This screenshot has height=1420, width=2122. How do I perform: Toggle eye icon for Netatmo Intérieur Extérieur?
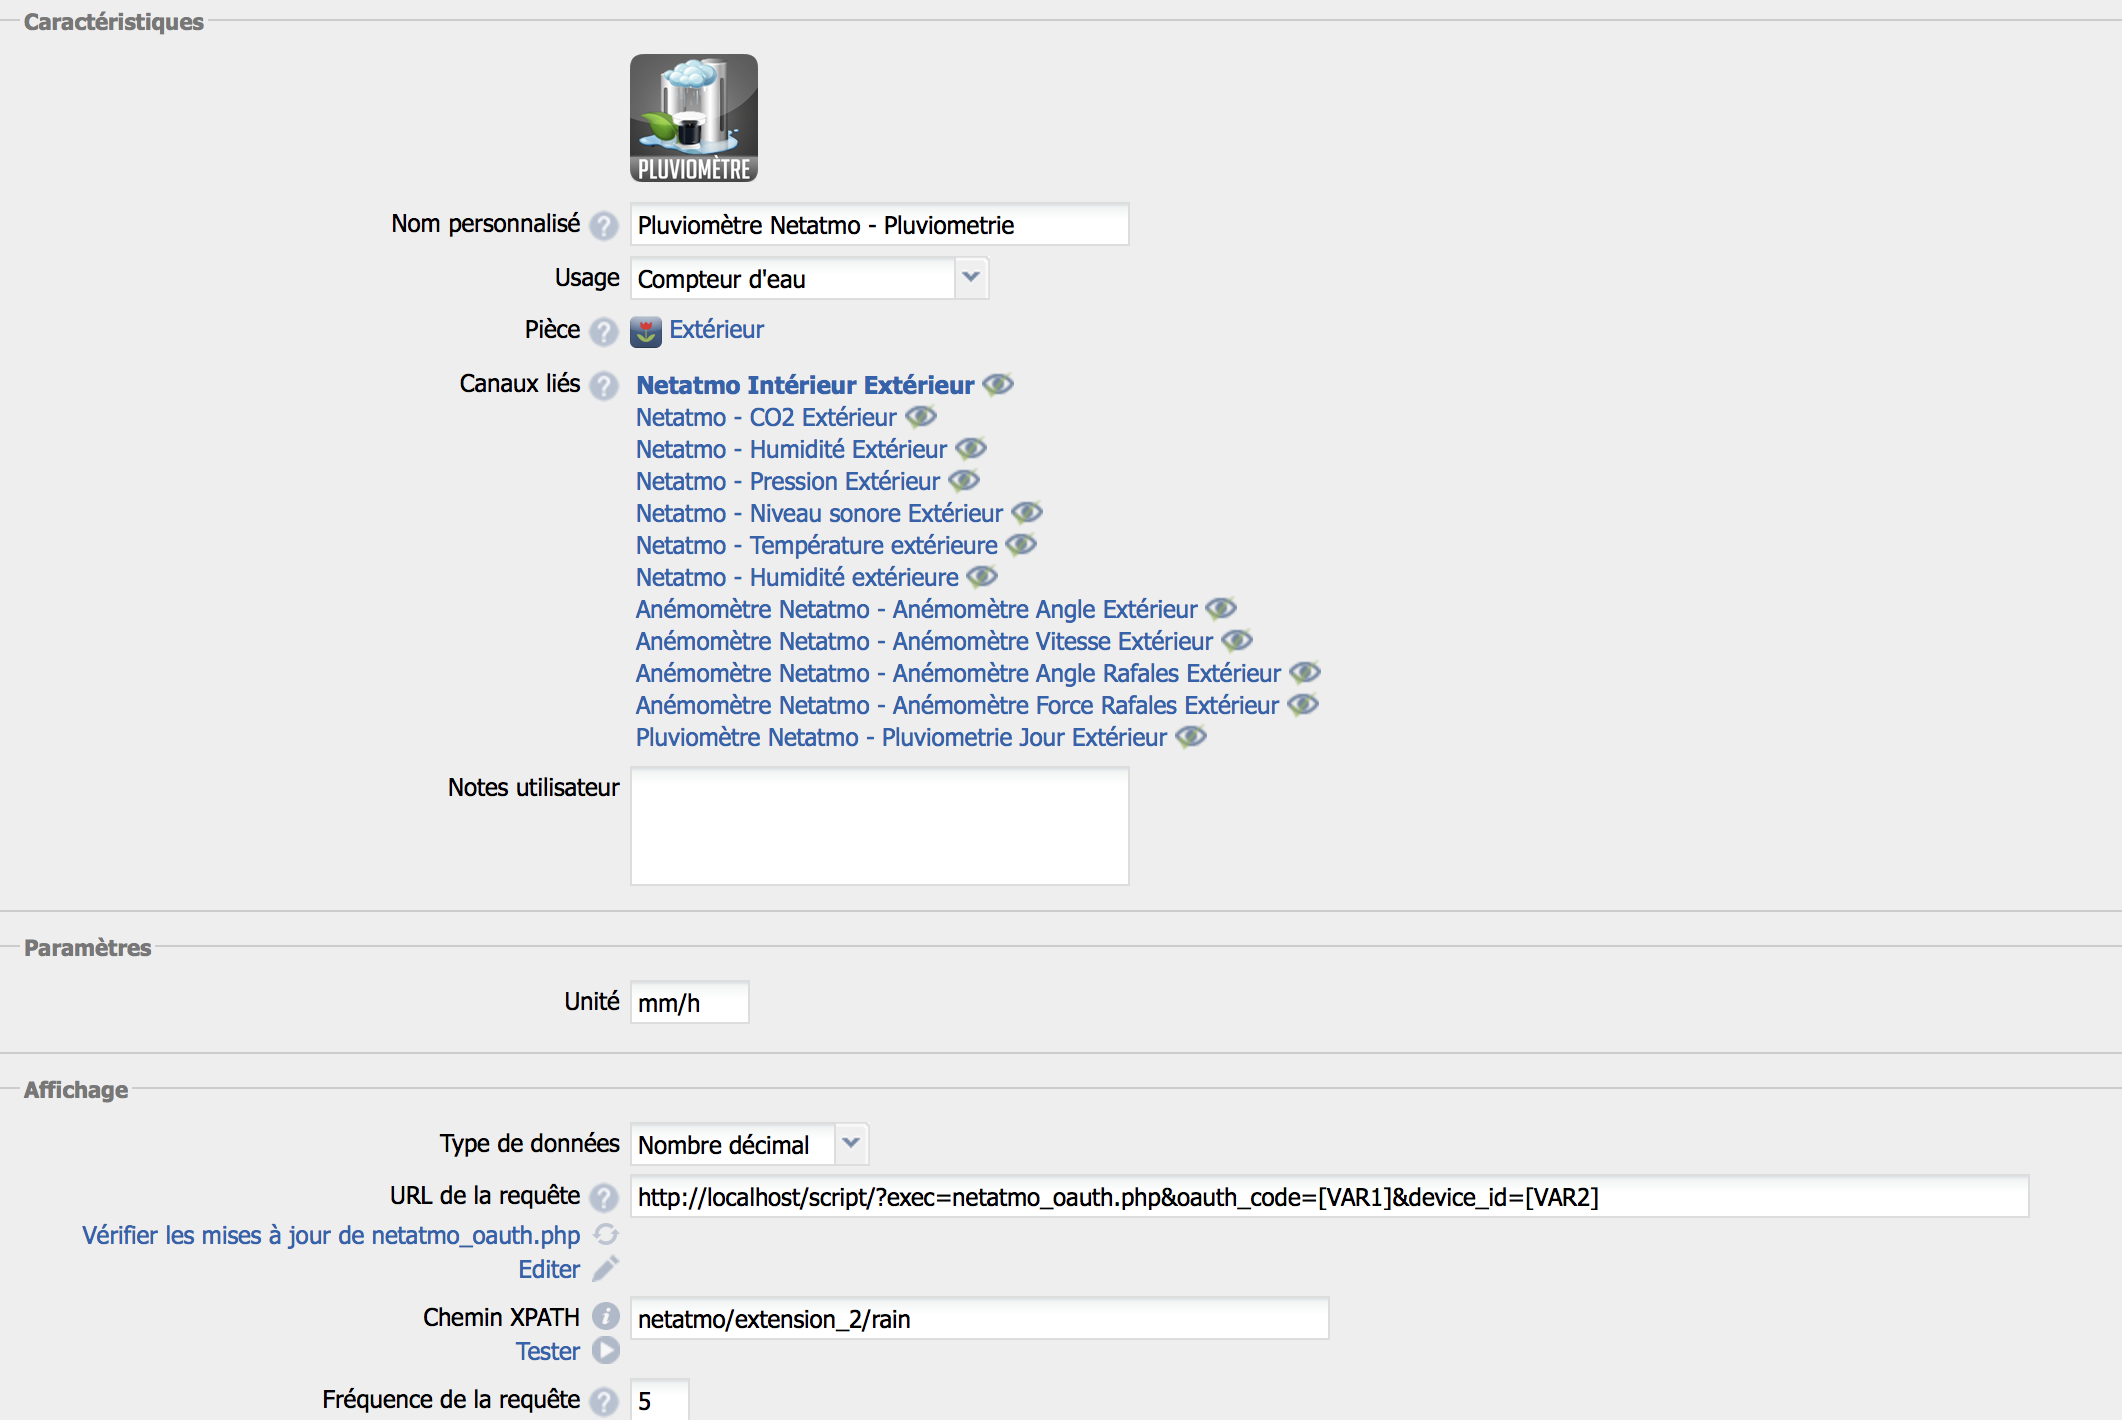(x=998, y=384)
